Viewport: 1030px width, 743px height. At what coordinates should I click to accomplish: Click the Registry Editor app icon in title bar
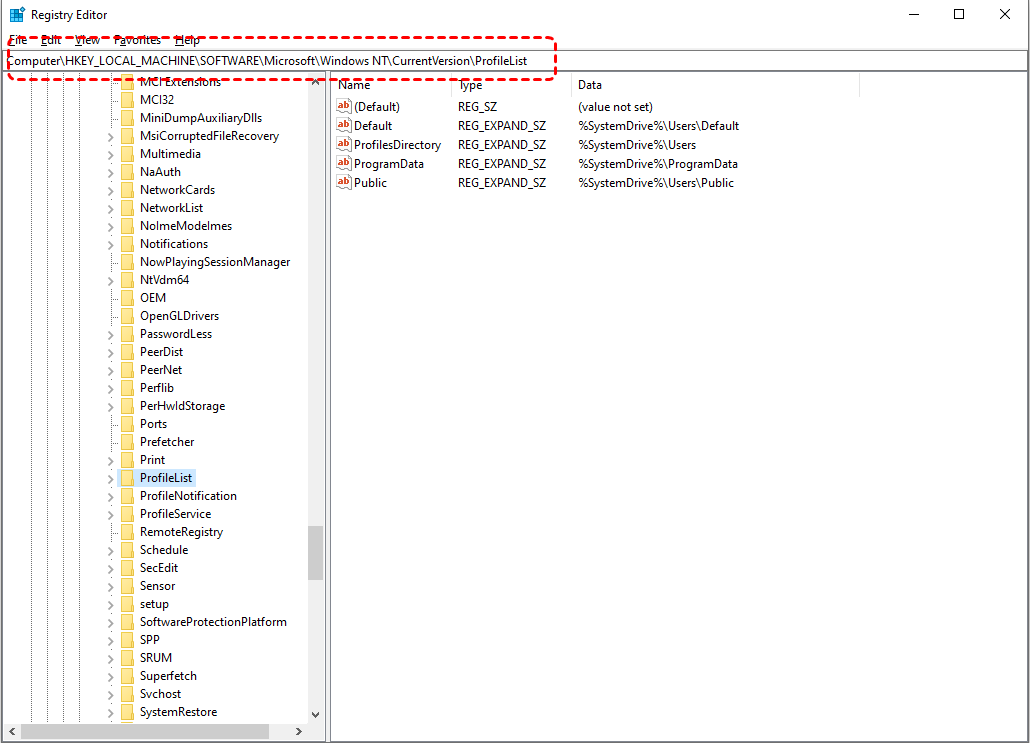pos(17,14)
